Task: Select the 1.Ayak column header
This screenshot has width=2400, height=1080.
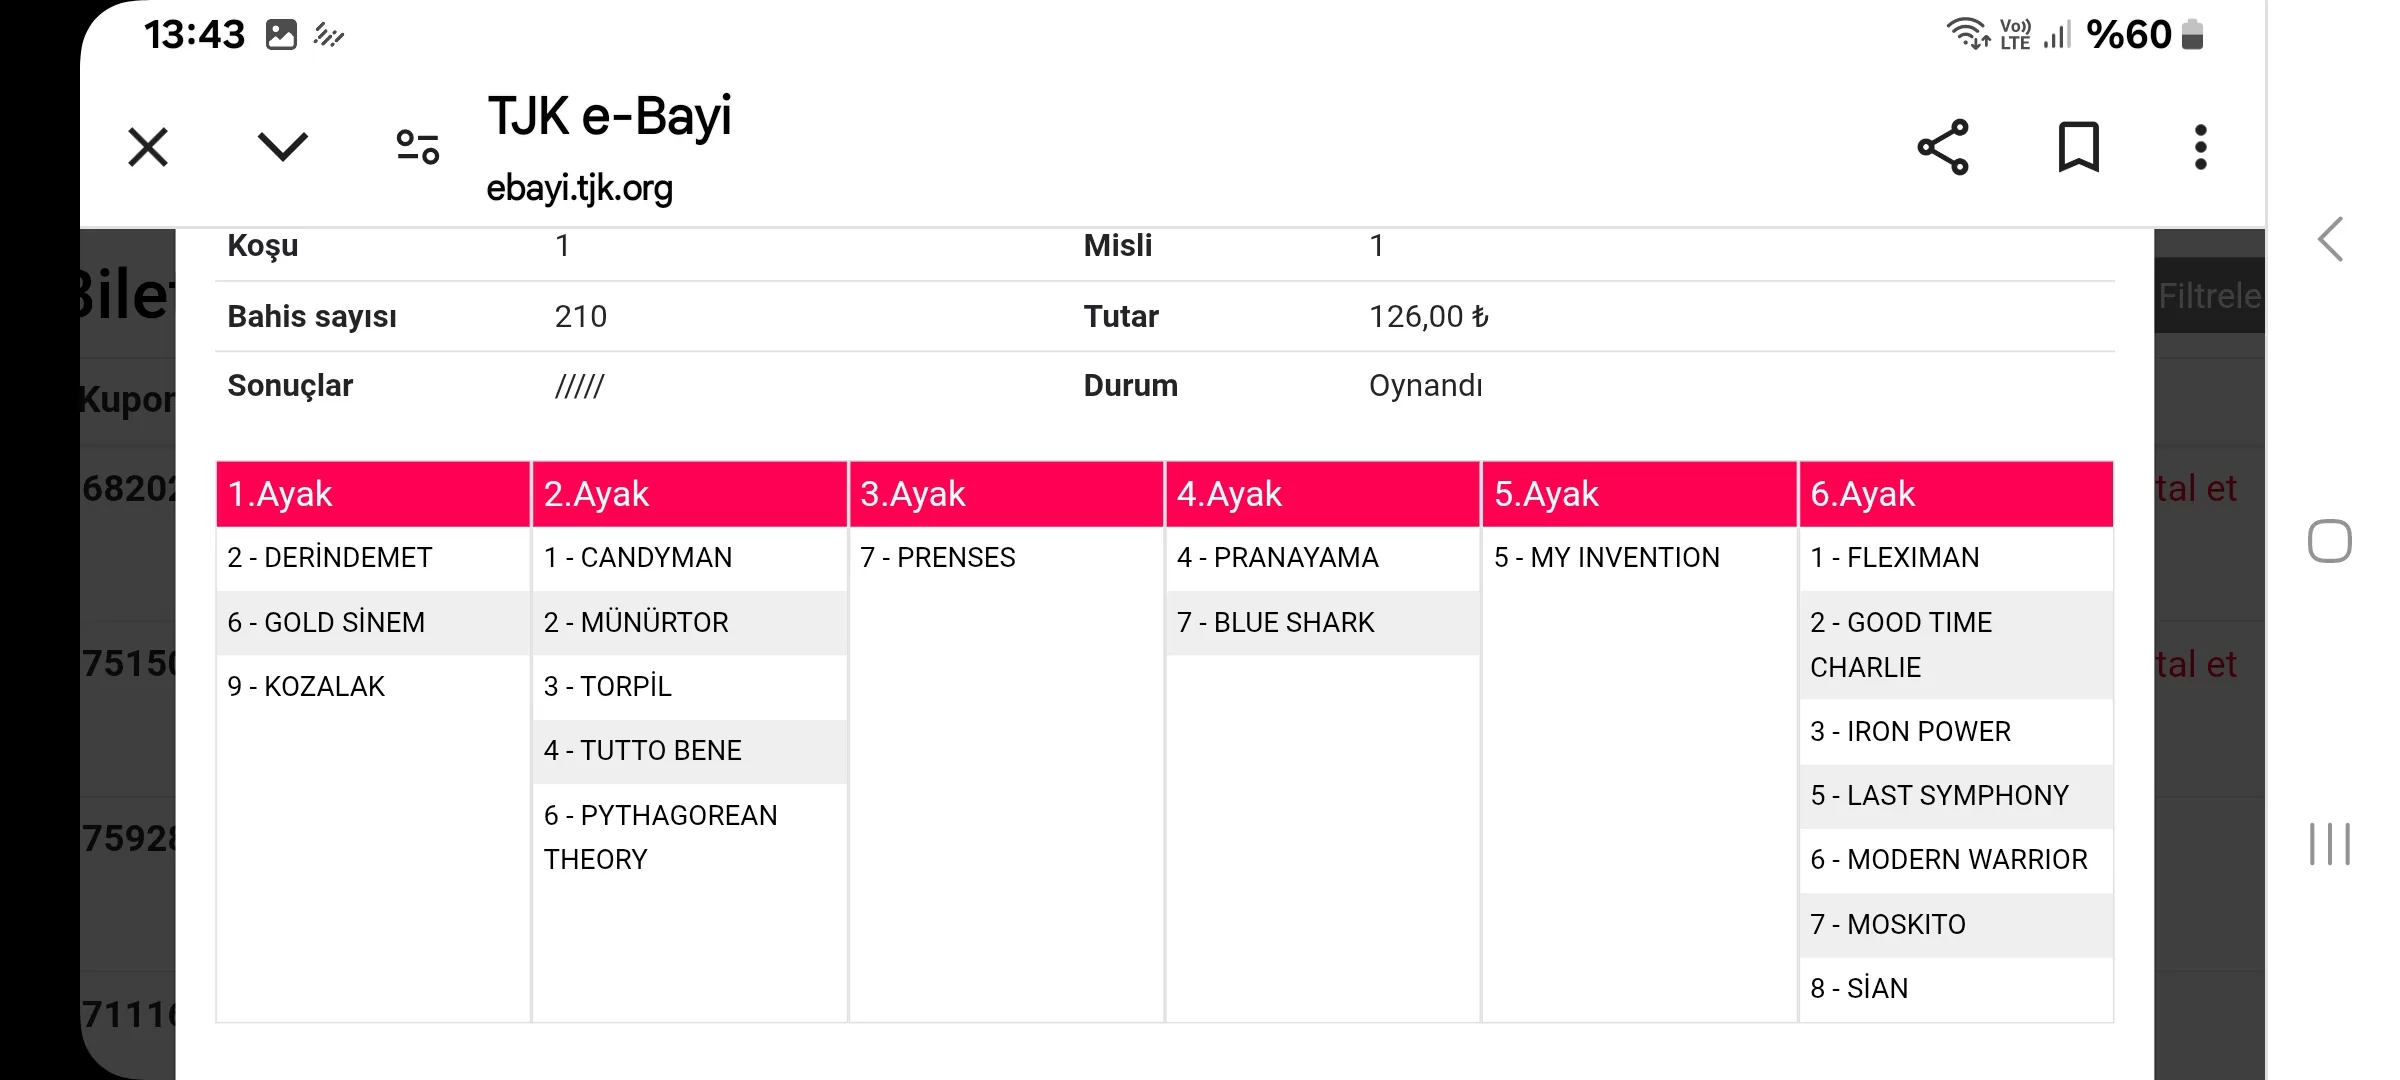Action: (x=373, y=494)
